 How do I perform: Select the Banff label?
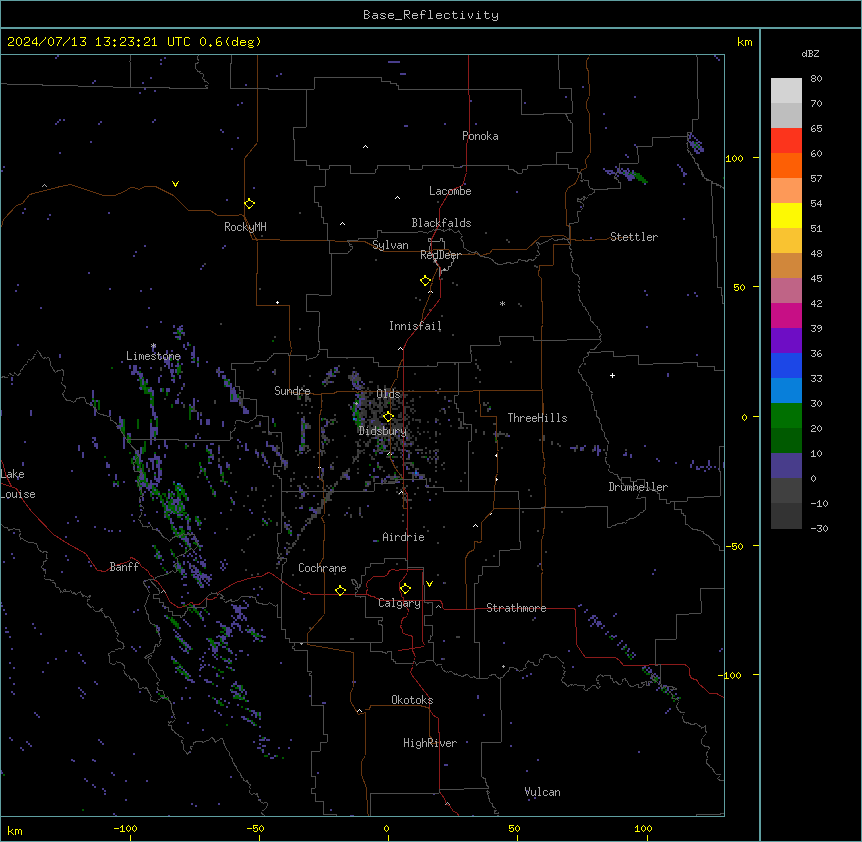(x=124, y=567)
